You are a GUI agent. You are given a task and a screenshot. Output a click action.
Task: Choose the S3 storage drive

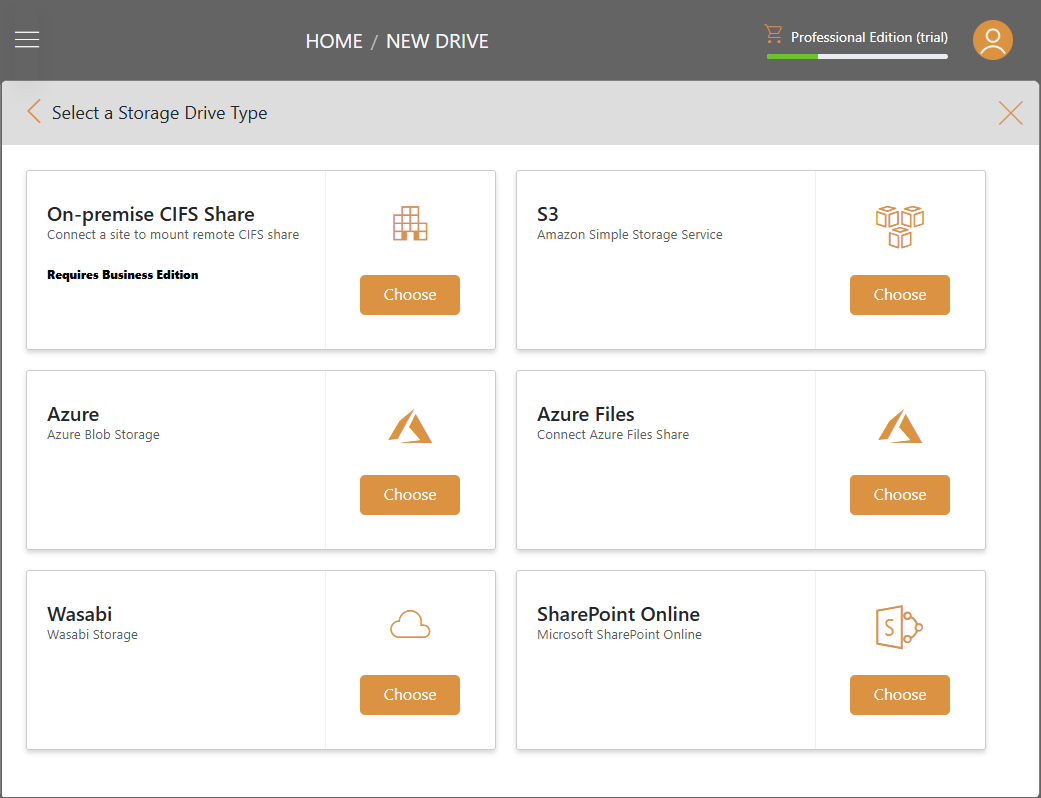(x=900, y=295)
